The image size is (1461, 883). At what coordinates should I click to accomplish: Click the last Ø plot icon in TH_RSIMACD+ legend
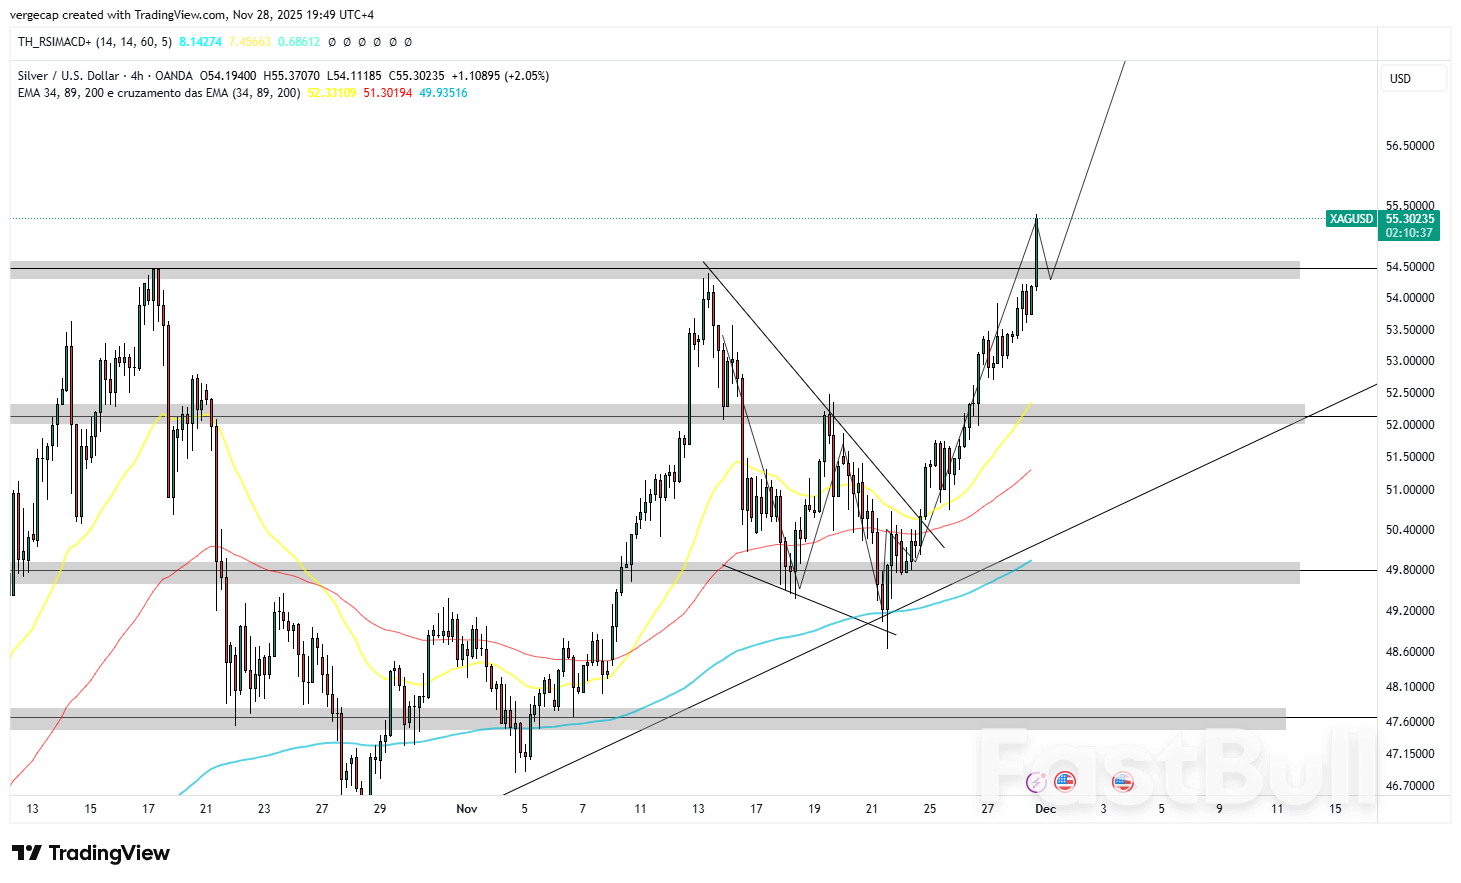tap(407, 42)
